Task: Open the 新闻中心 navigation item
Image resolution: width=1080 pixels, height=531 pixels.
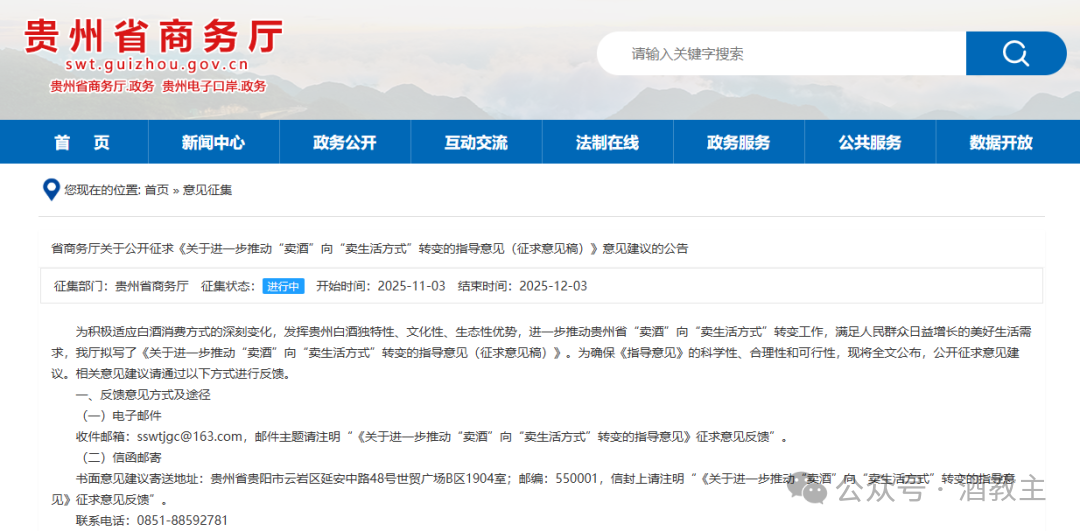Action: pos(214,143)
